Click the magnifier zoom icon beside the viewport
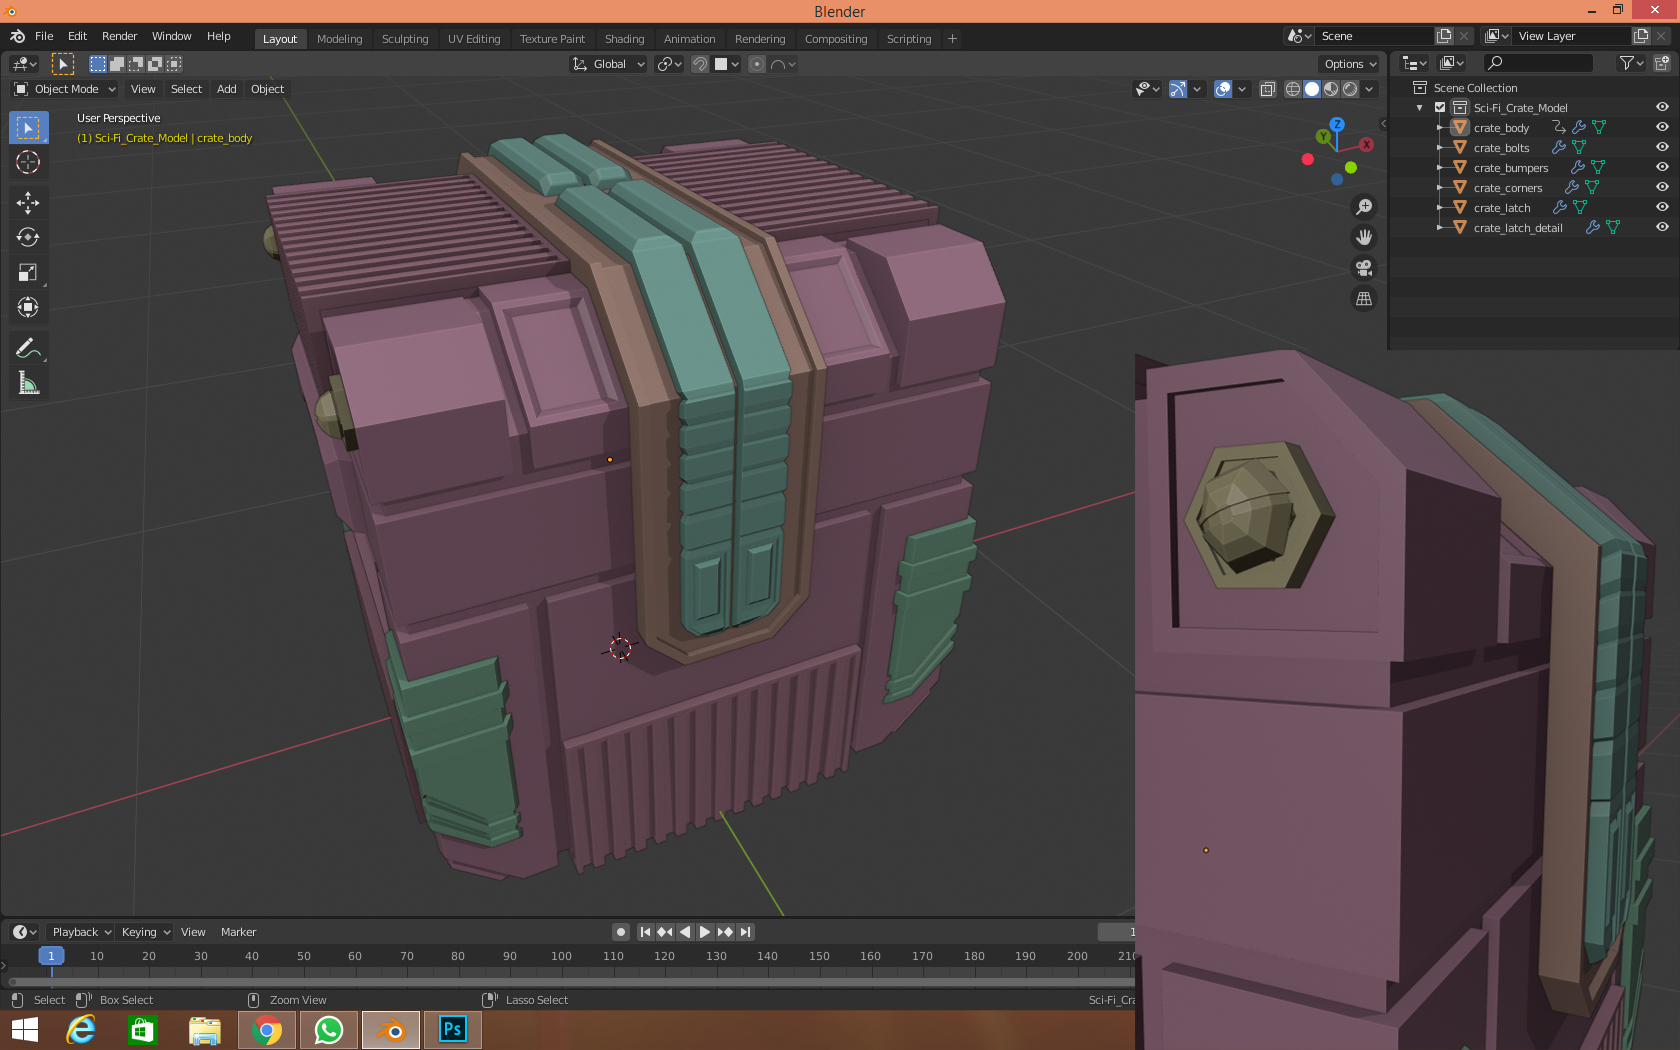Image resolution: width=1680 pixels, height=1050 pixels. tap(1364, 206)
